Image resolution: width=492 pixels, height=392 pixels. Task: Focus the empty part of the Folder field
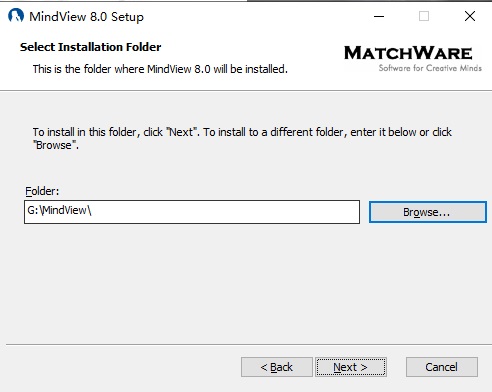click(x=227, y=212)
